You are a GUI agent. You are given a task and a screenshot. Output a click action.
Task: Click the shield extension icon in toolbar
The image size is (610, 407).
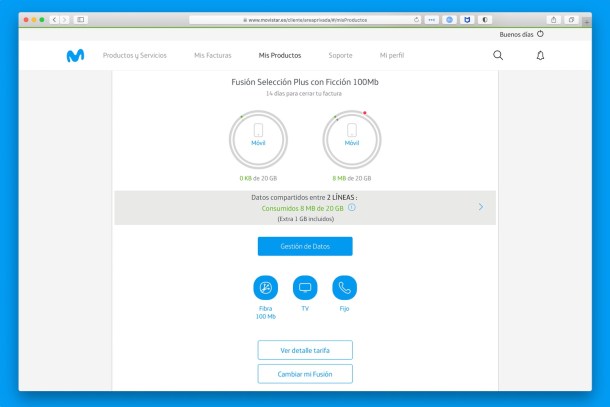pyautogui.click(x=467, y=19)
